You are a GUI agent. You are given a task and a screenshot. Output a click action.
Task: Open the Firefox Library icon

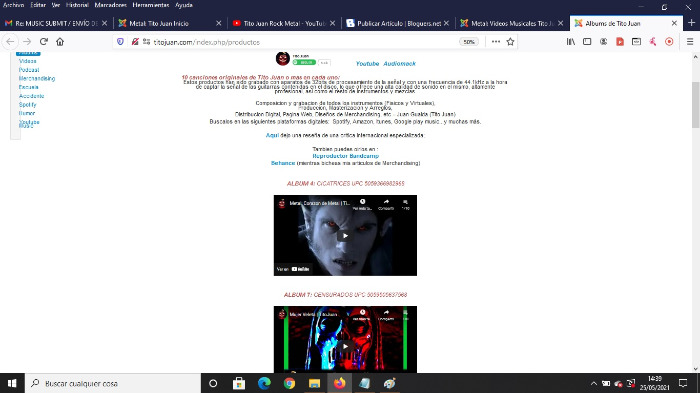tap(571, 42)
